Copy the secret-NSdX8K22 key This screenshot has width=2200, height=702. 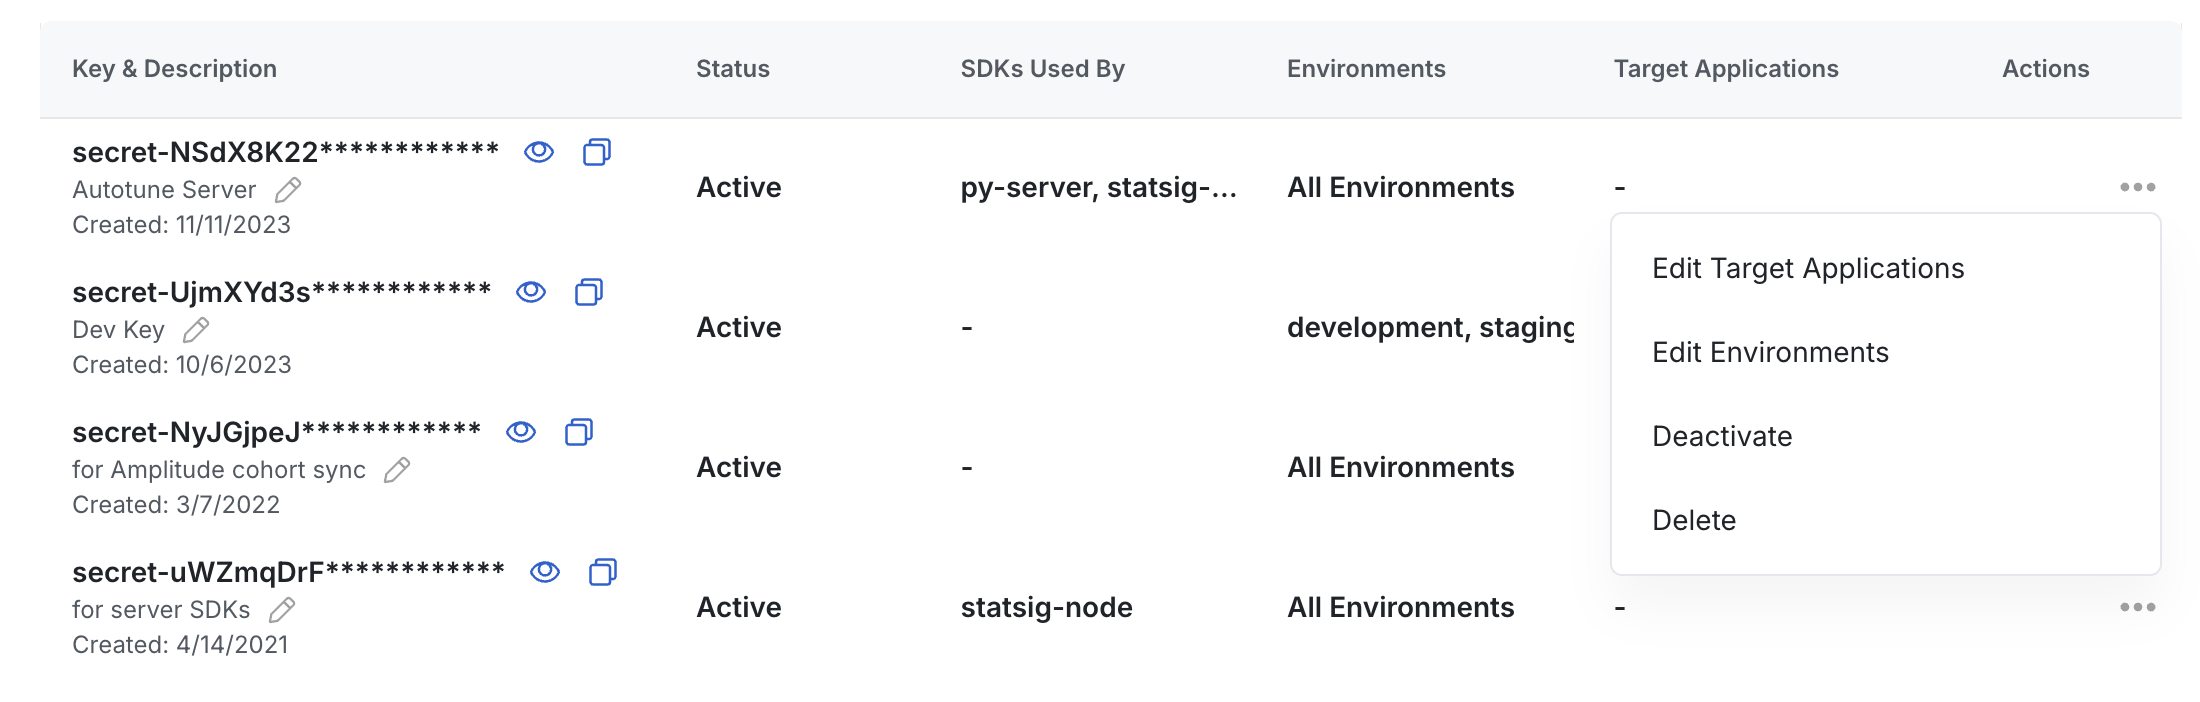click(x=597, y=152)
